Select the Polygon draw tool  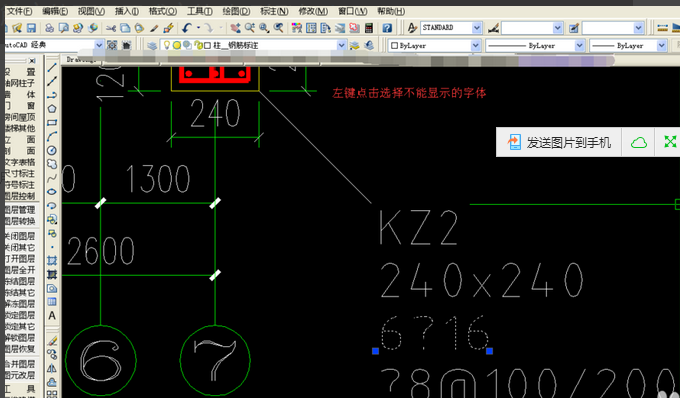point(52,108)
